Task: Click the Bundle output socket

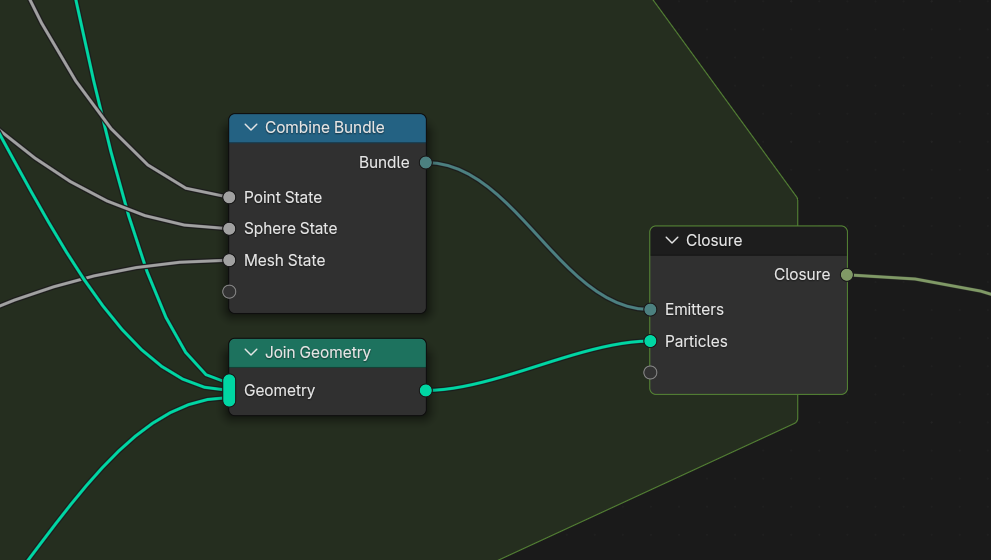Action: tap(426, 162)
